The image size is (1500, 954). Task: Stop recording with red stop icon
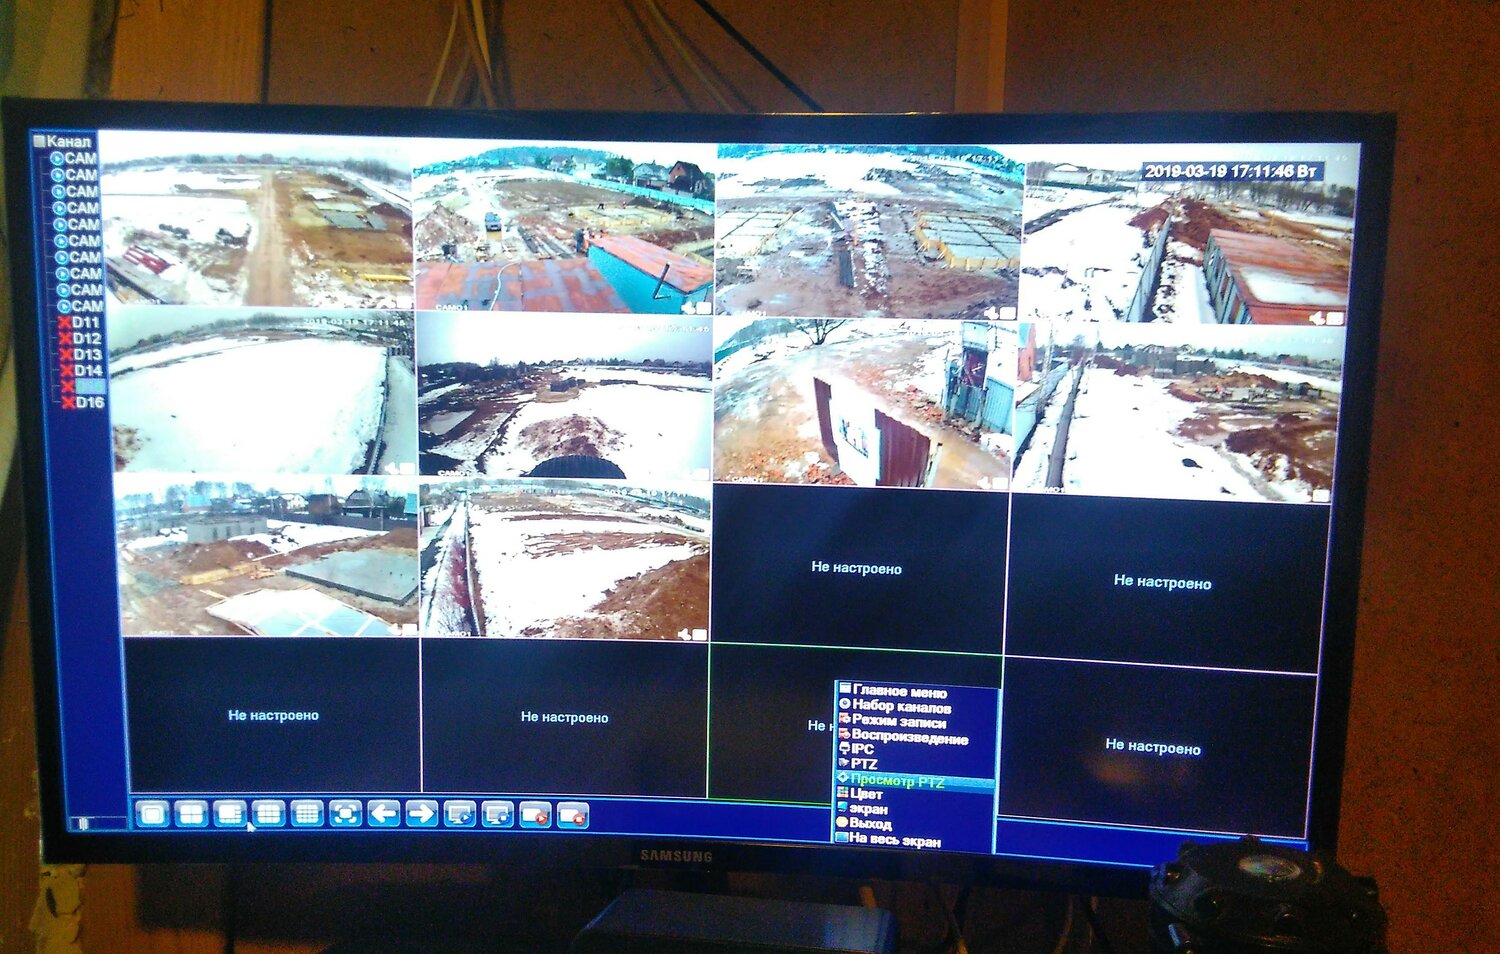tap(573, 816)
